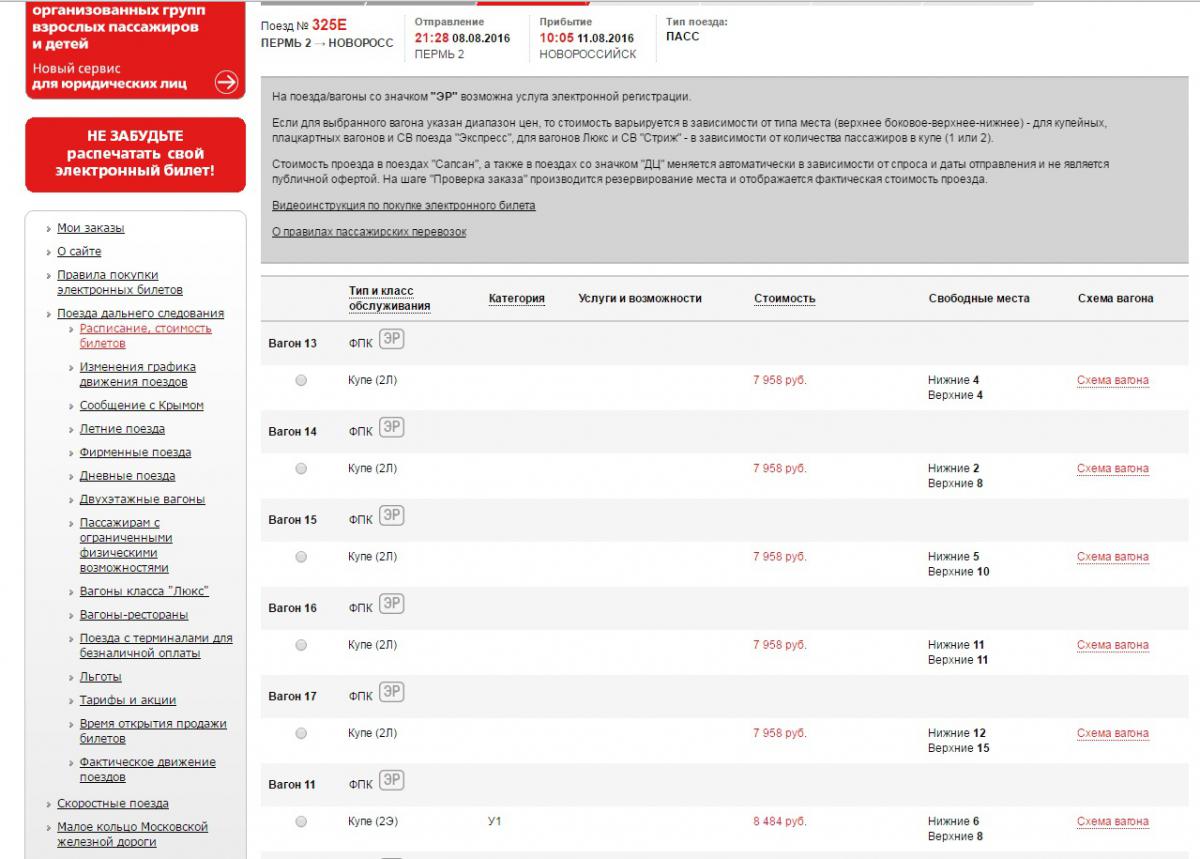Open Схема вагона link for Вагон 15

[1112, 557]
